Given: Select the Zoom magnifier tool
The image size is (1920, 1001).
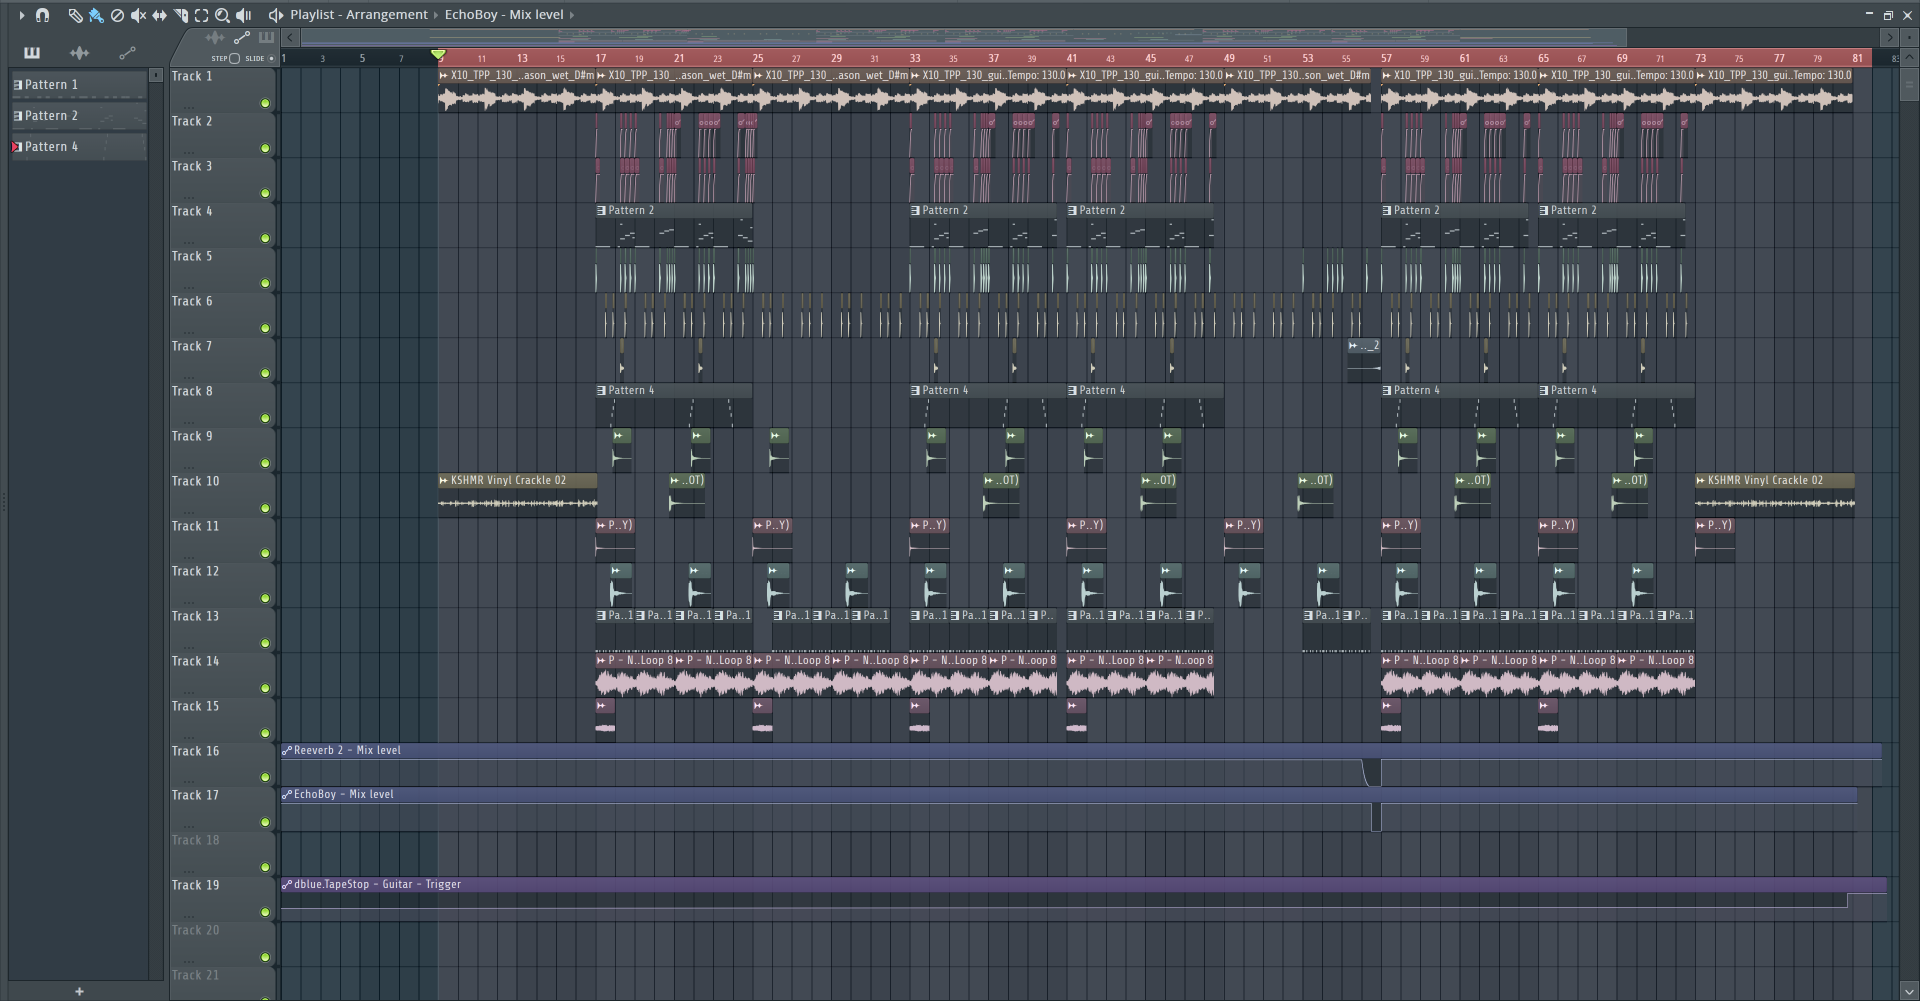Looking at the screenshot, I should 222,15.
